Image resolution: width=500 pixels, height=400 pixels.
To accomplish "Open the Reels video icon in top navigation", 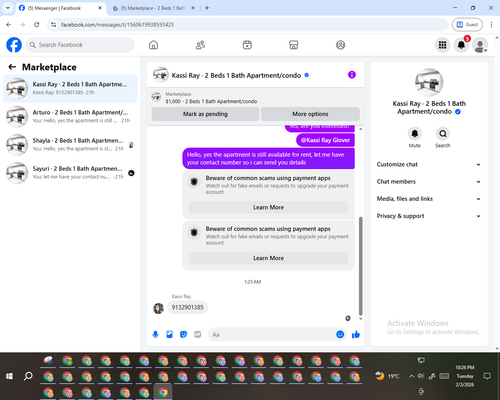I will point(247,45).
